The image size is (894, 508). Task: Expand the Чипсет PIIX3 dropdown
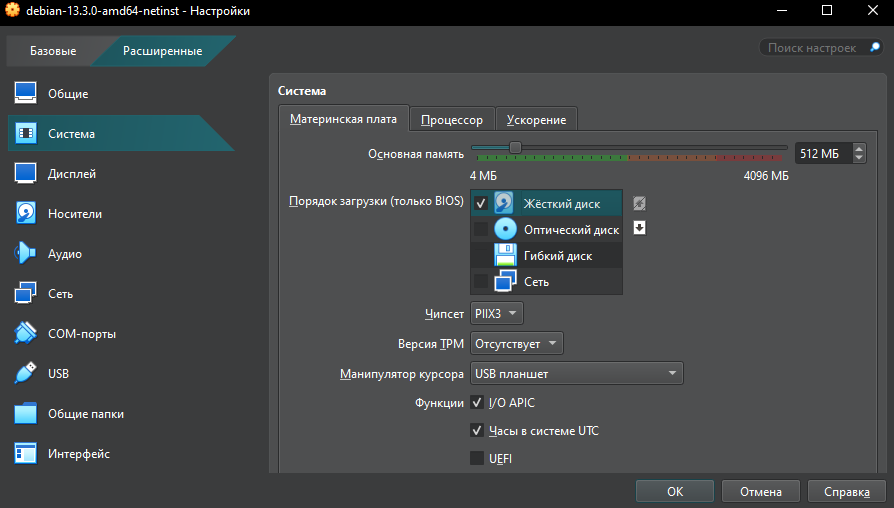[498, 314]
